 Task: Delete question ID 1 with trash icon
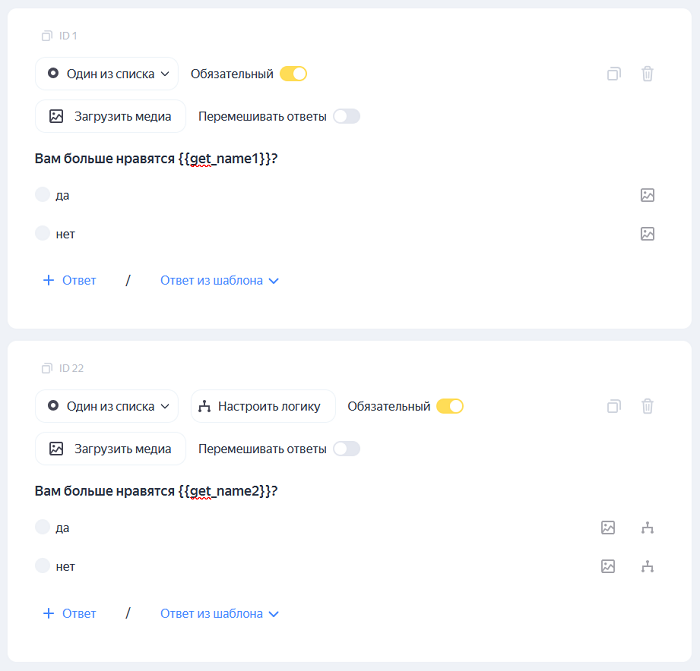[647, 74]
